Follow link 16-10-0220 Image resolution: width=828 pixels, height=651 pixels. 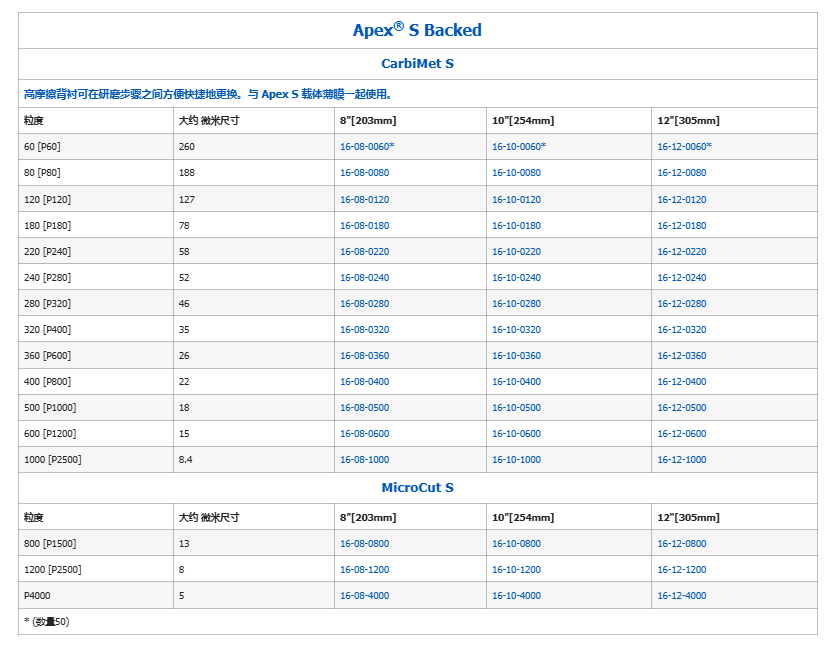pyautogui.click(x=516, y=251)
